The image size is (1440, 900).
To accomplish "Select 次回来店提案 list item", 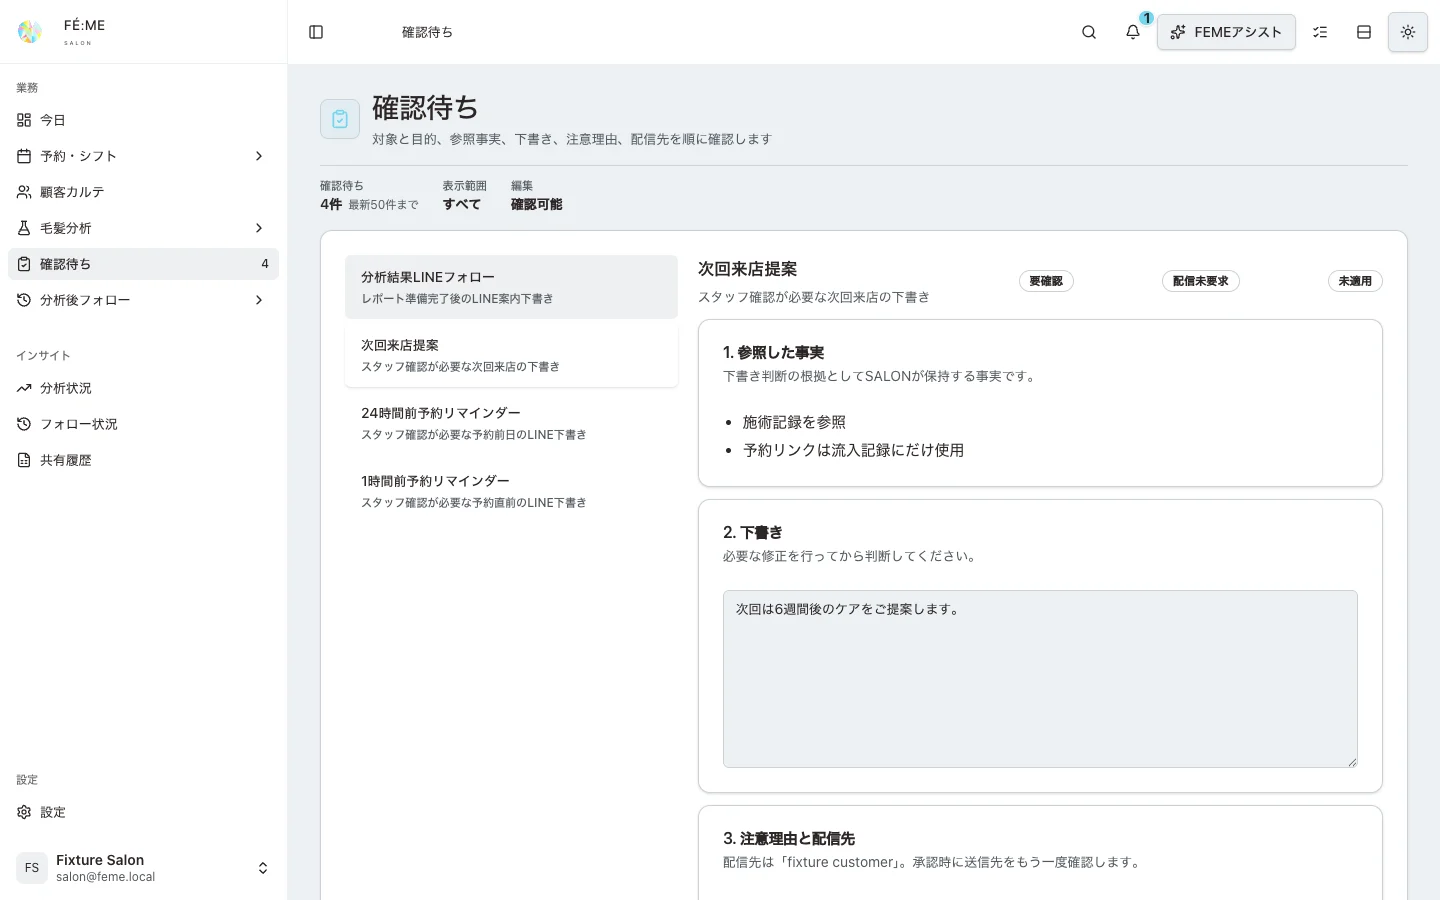I will [x=511, y=355].
